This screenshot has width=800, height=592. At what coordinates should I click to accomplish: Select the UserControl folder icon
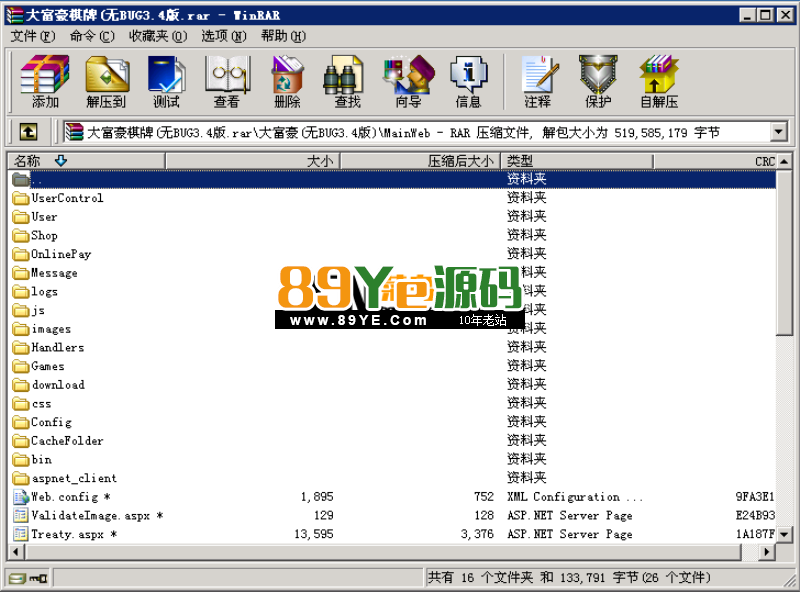click(x=21, y=198)
